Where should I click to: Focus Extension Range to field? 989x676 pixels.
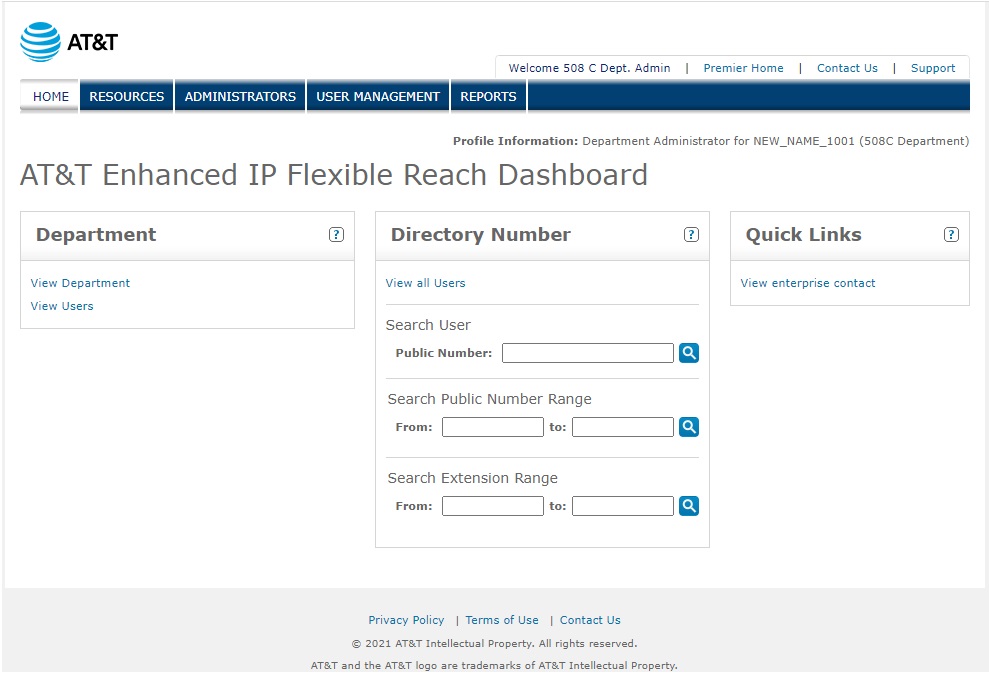click(x=623, y=506)
